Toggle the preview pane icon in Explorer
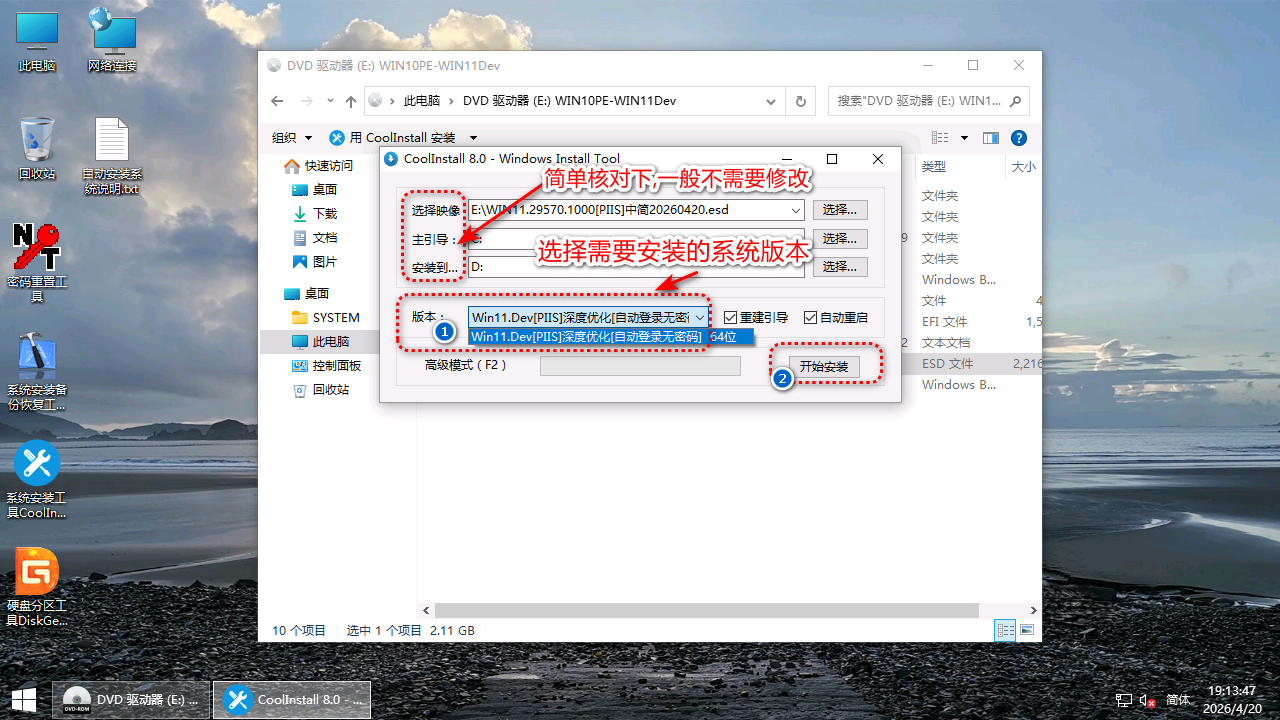This screenshot has width=1280, height=720. point(991,138)
